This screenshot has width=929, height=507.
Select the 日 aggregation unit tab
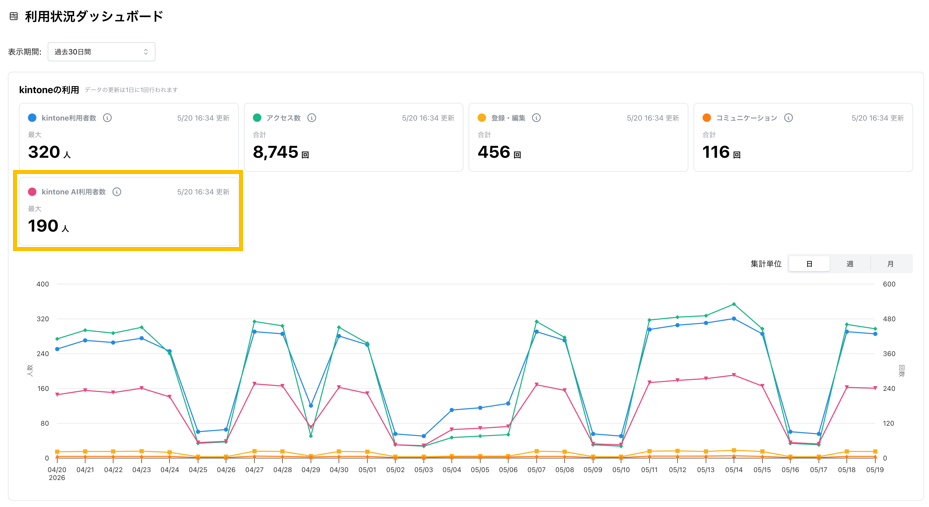809,264
